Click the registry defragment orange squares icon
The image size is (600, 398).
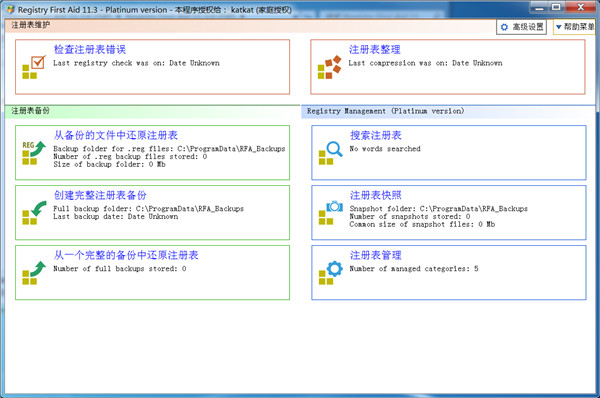329,67
